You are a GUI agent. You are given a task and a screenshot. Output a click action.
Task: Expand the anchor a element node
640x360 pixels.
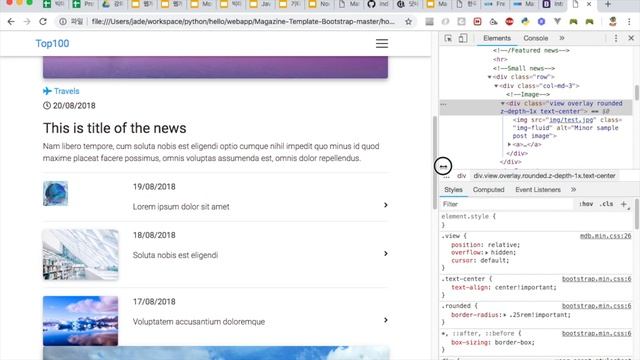click(509, 144)
